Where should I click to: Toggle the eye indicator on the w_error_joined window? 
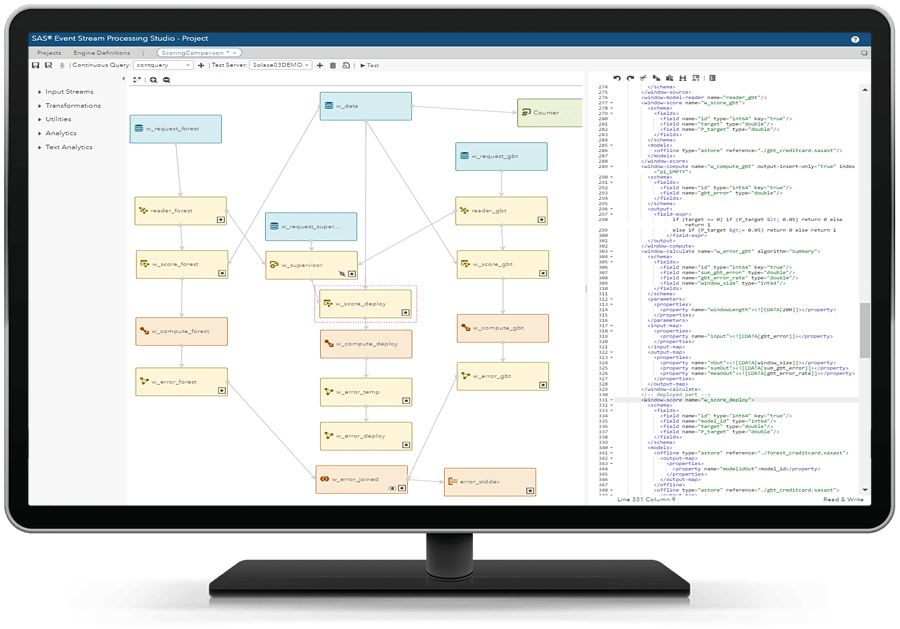click(393, 488)
